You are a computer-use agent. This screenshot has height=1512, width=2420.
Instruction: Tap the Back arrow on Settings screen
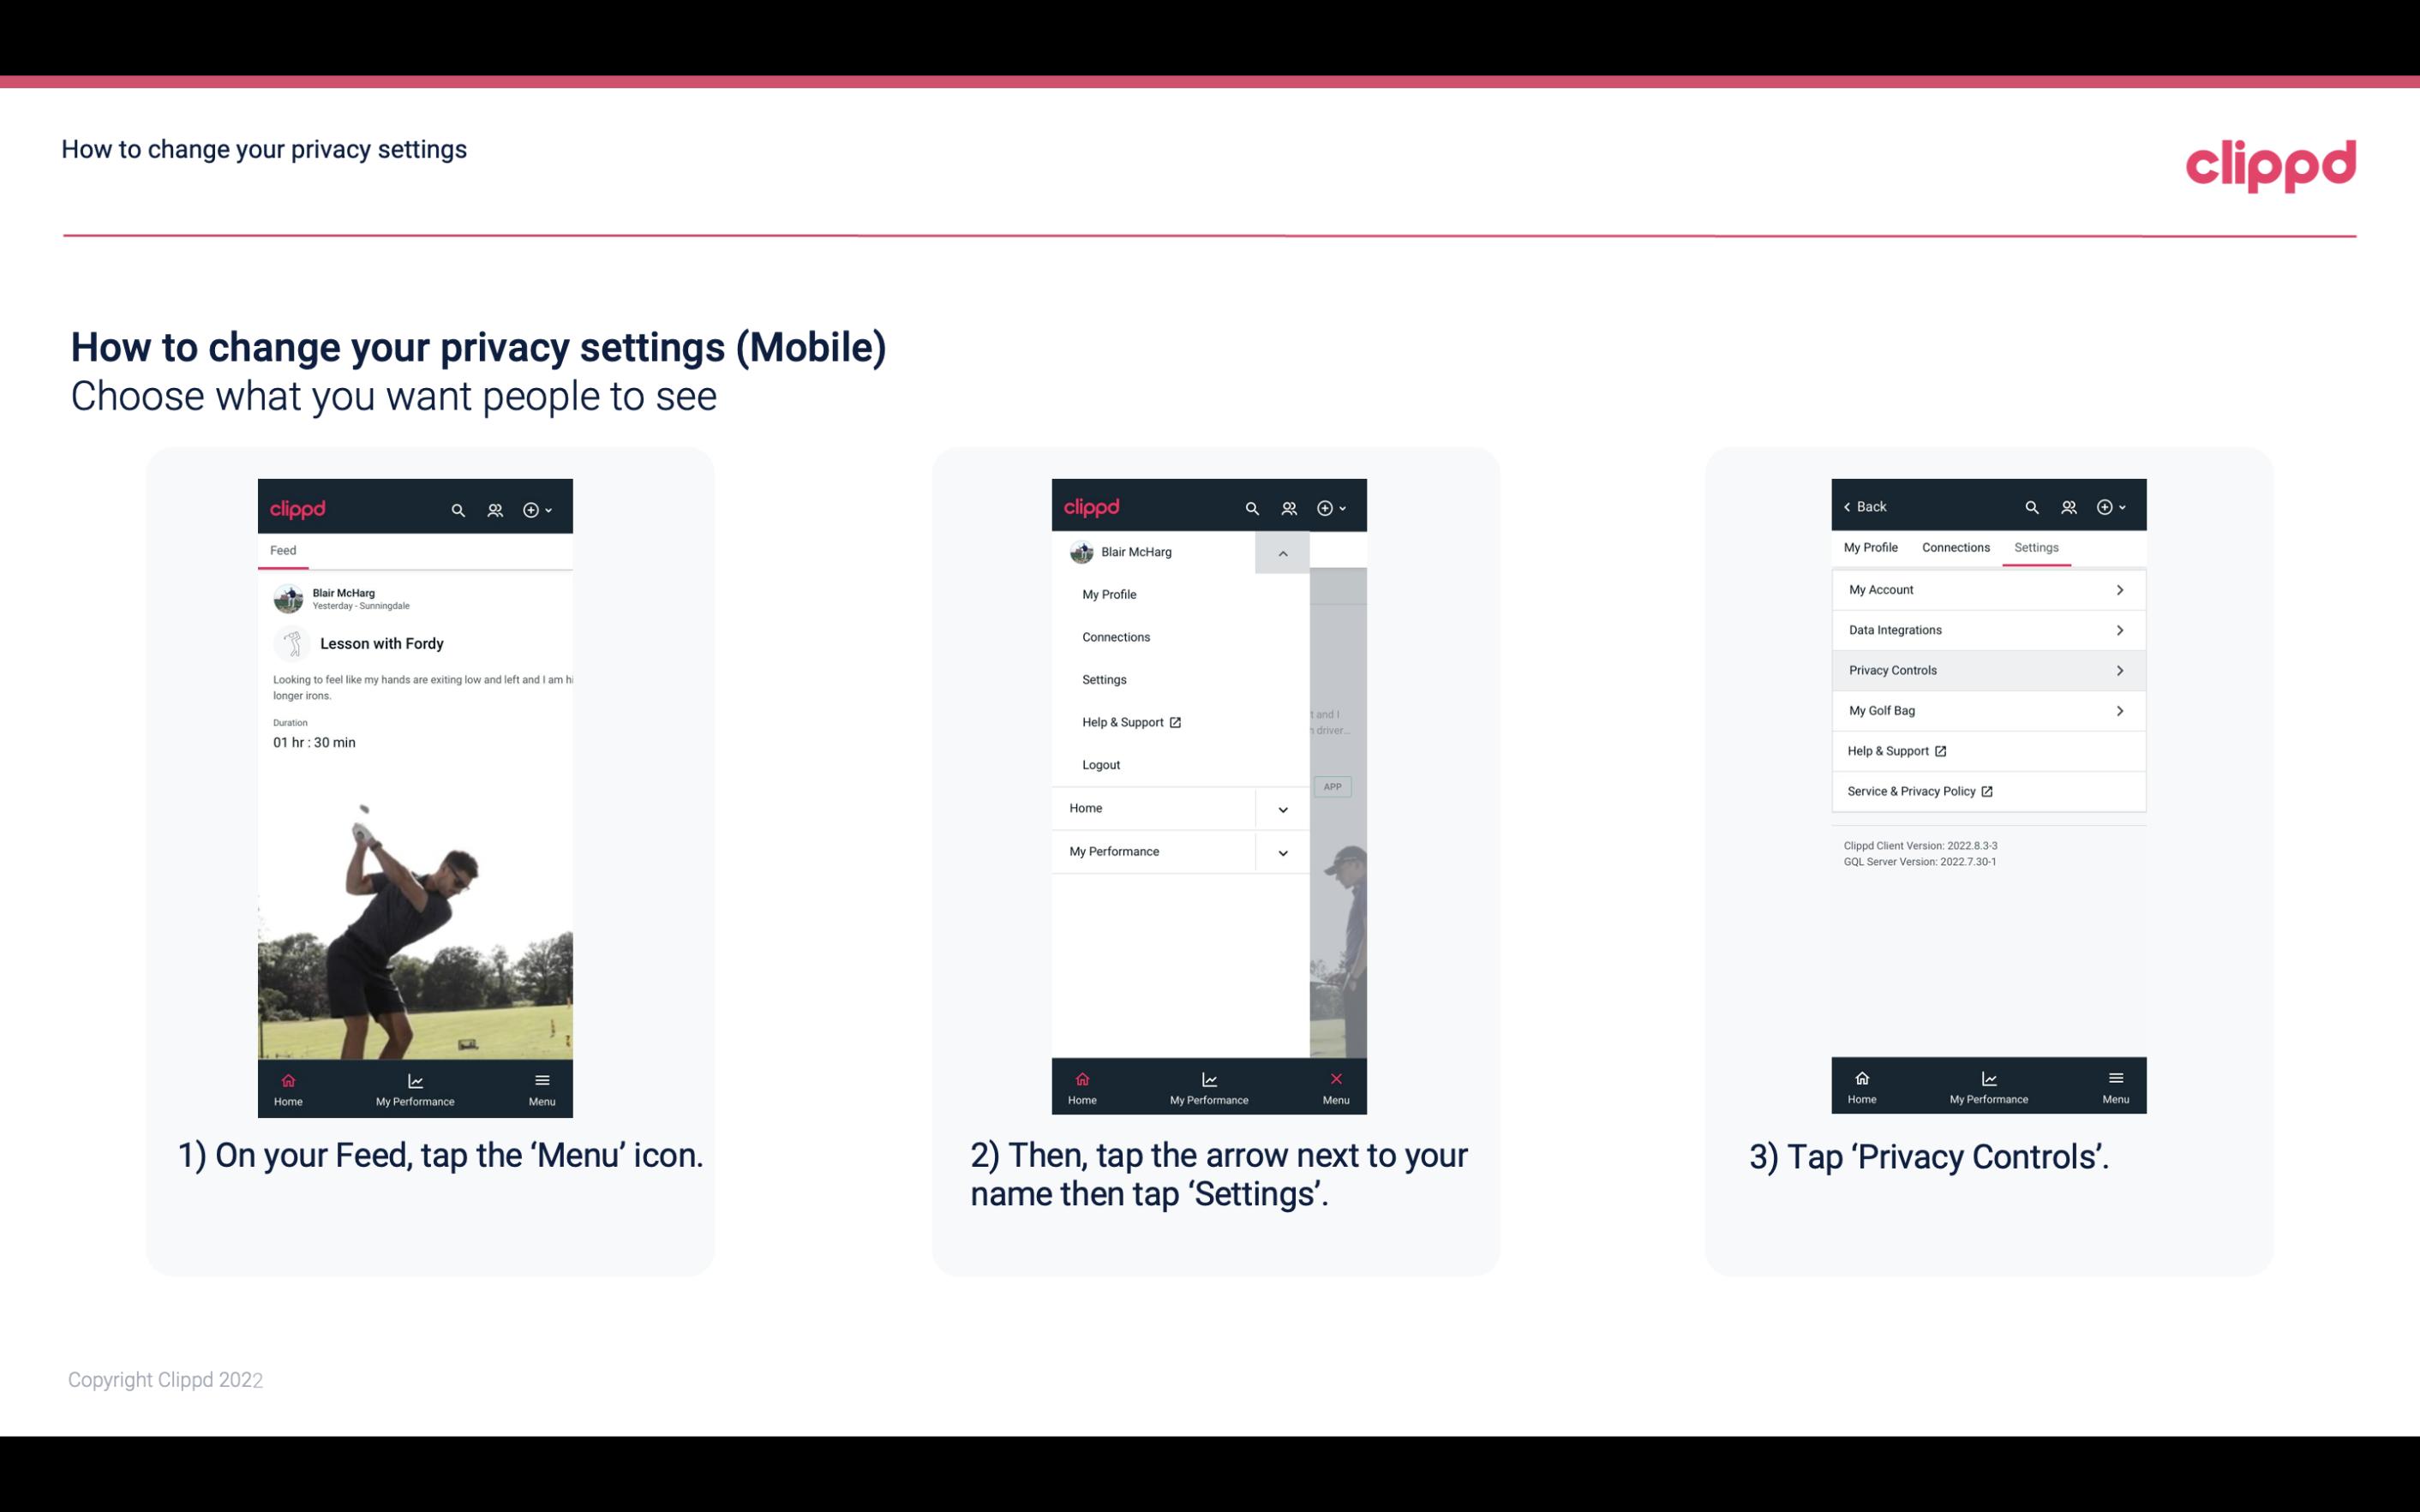[1850, 505]
